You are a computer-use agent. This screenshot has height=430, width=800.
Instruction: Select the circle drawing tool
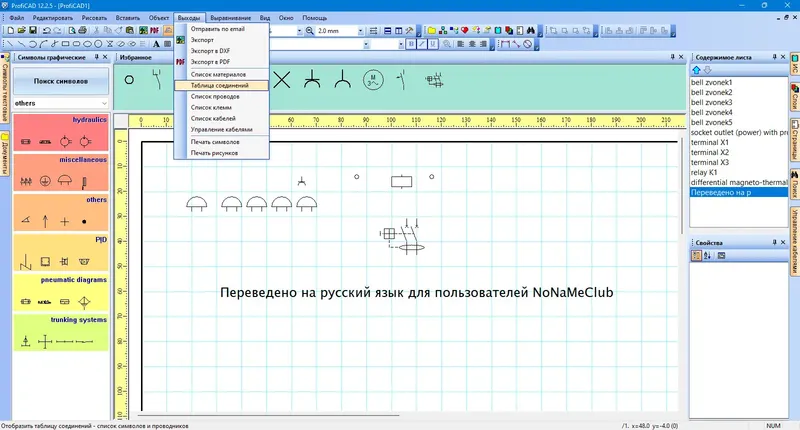98,44
